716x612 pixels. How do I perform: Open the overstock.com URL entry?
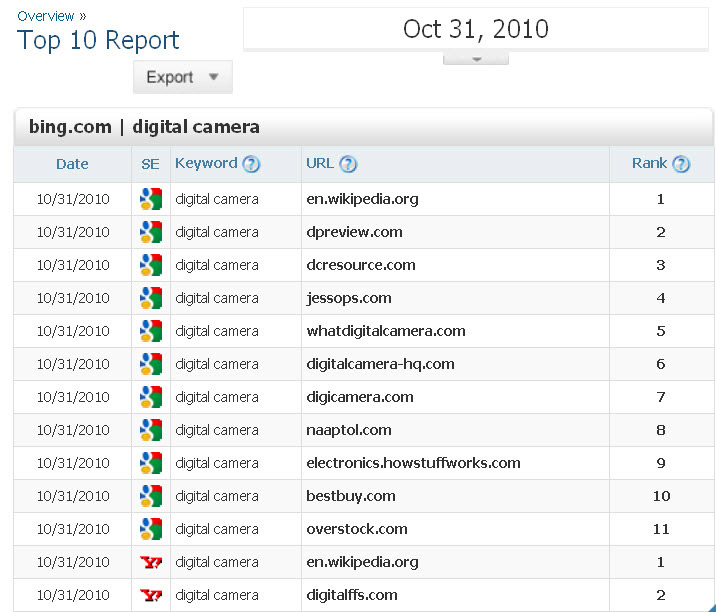(356, 529)
